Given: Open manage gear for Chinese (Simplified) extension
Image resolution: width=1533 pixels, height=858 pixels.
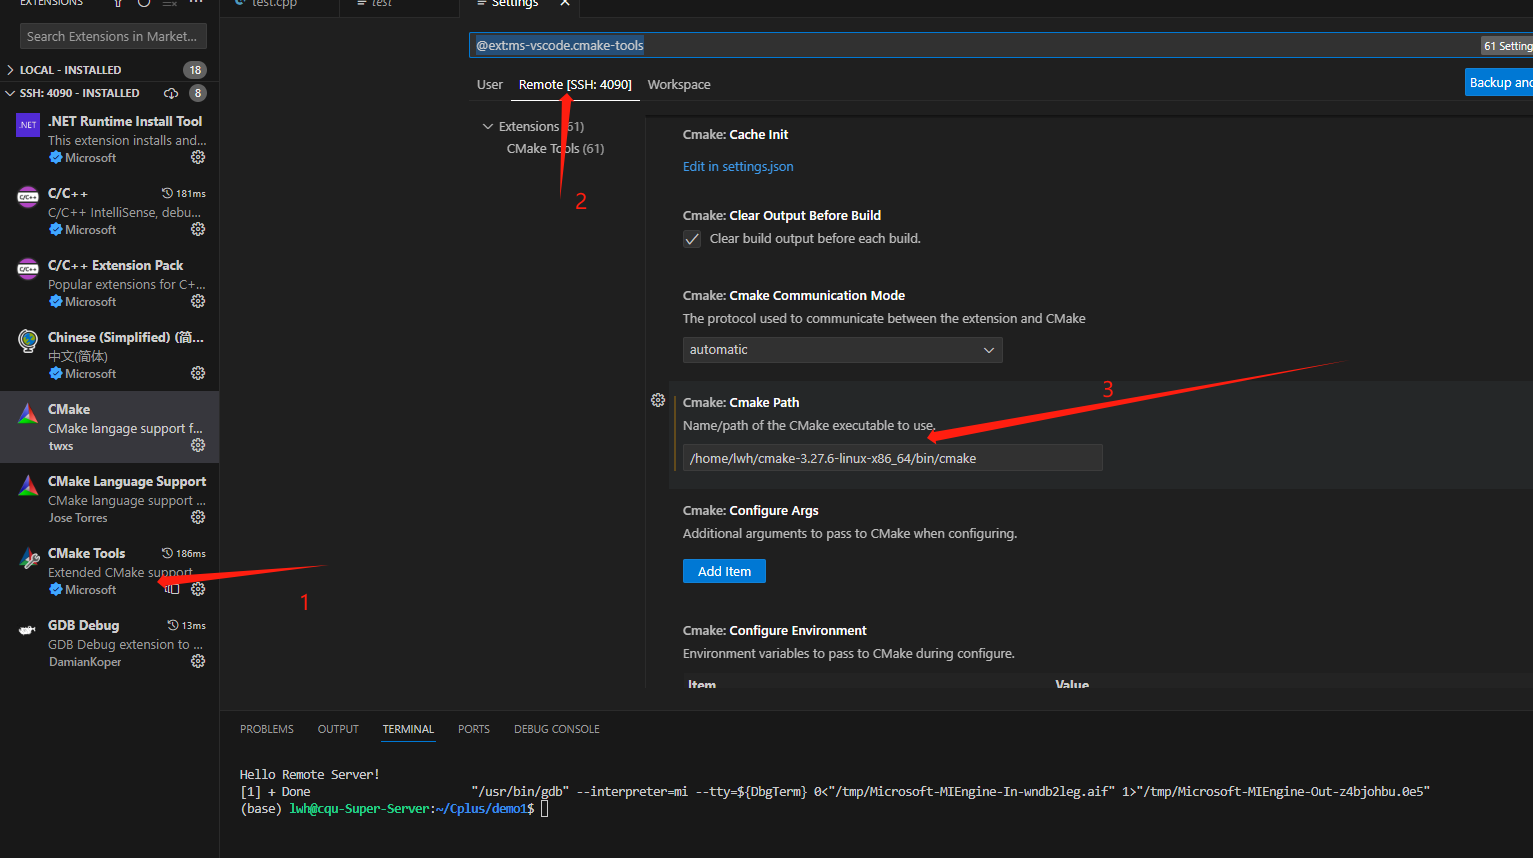Looking at the screenshot, I should 198,373.
